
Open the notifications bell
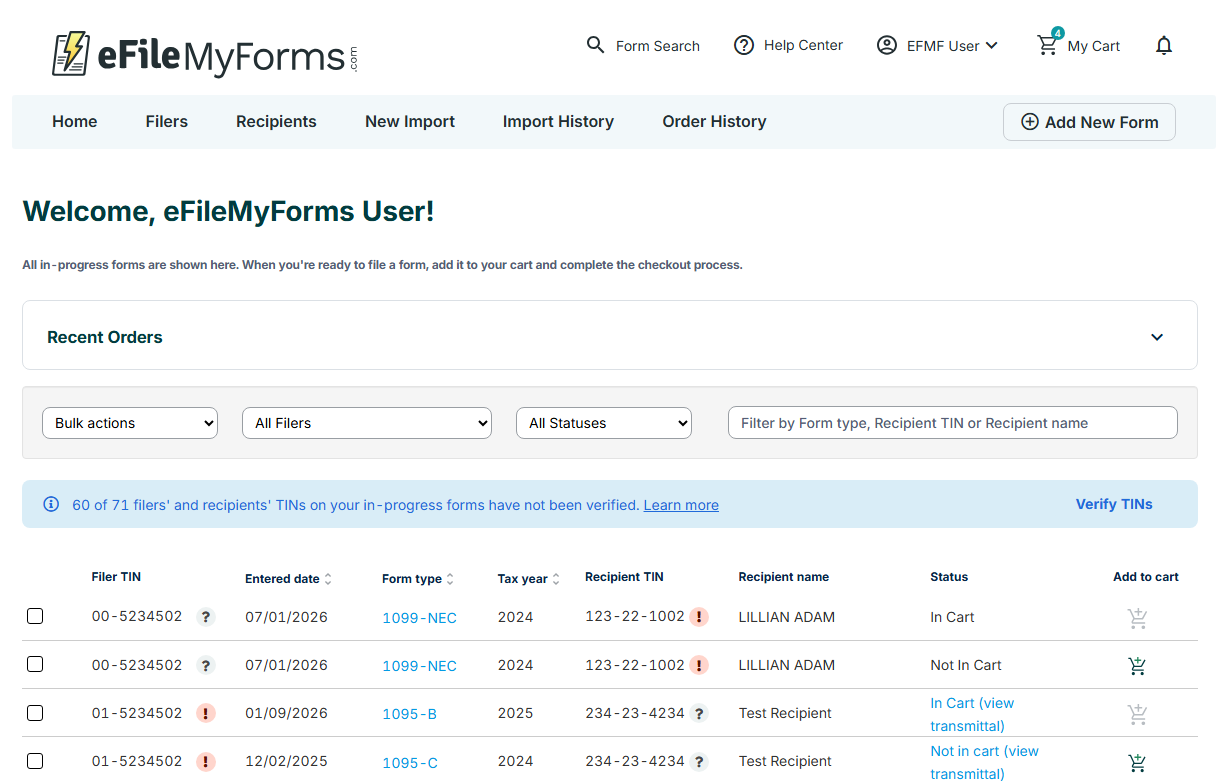pos(1164,45)
